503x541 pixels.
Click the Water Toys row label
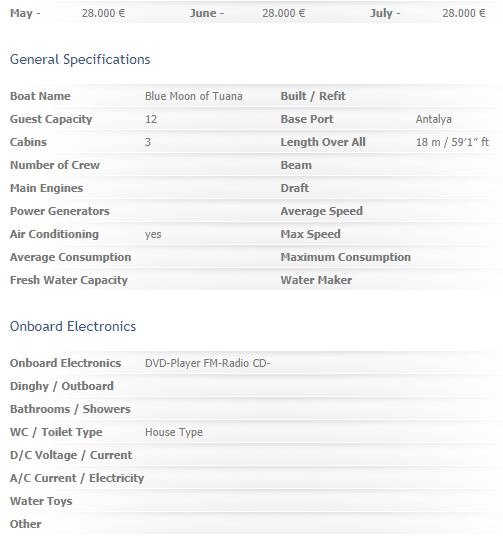coord(41,501)
